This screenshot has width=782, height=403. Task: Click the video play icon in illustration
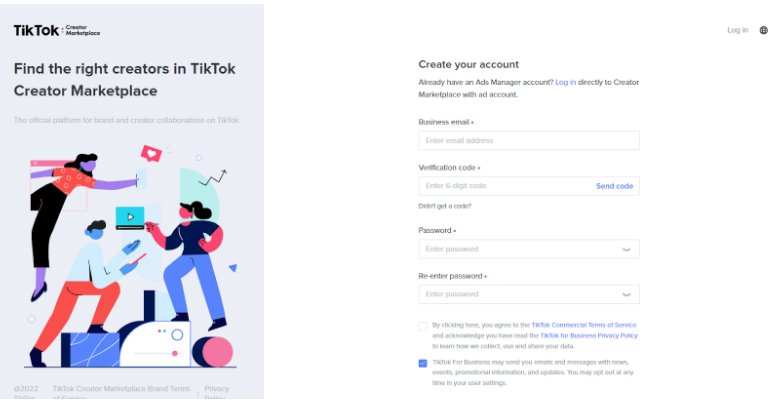click(x=130, y=217)
